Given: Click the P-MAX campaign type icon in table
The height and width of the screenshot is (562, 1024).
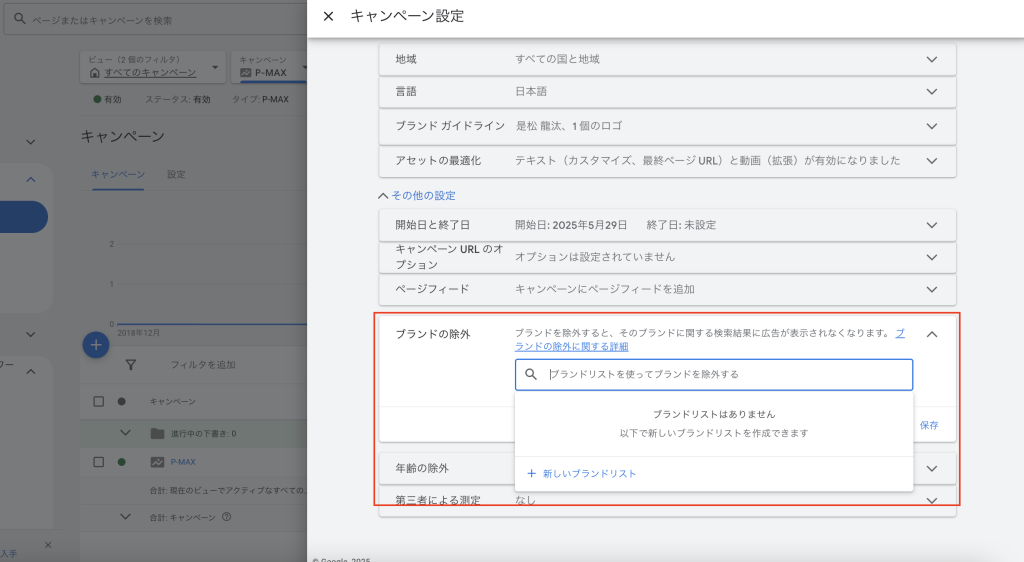Looking at the screenshot, I should (x=157, y=462).
